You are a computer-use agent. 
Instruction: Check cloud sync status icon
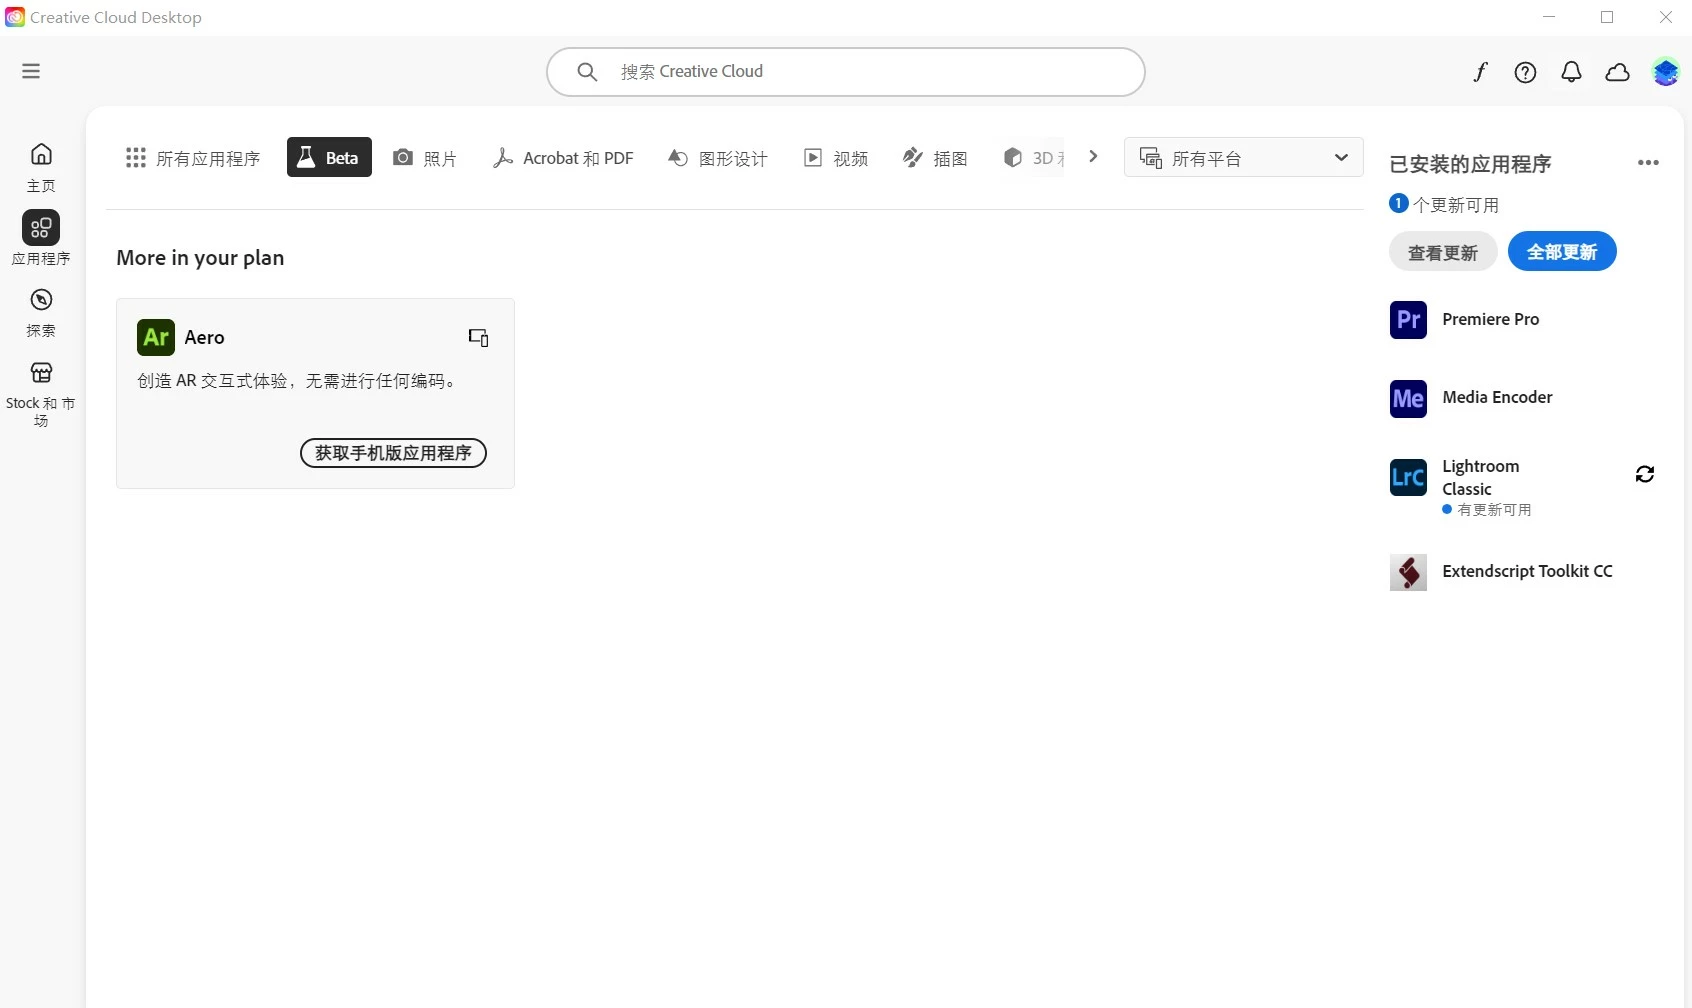[x=1617, y=72]
